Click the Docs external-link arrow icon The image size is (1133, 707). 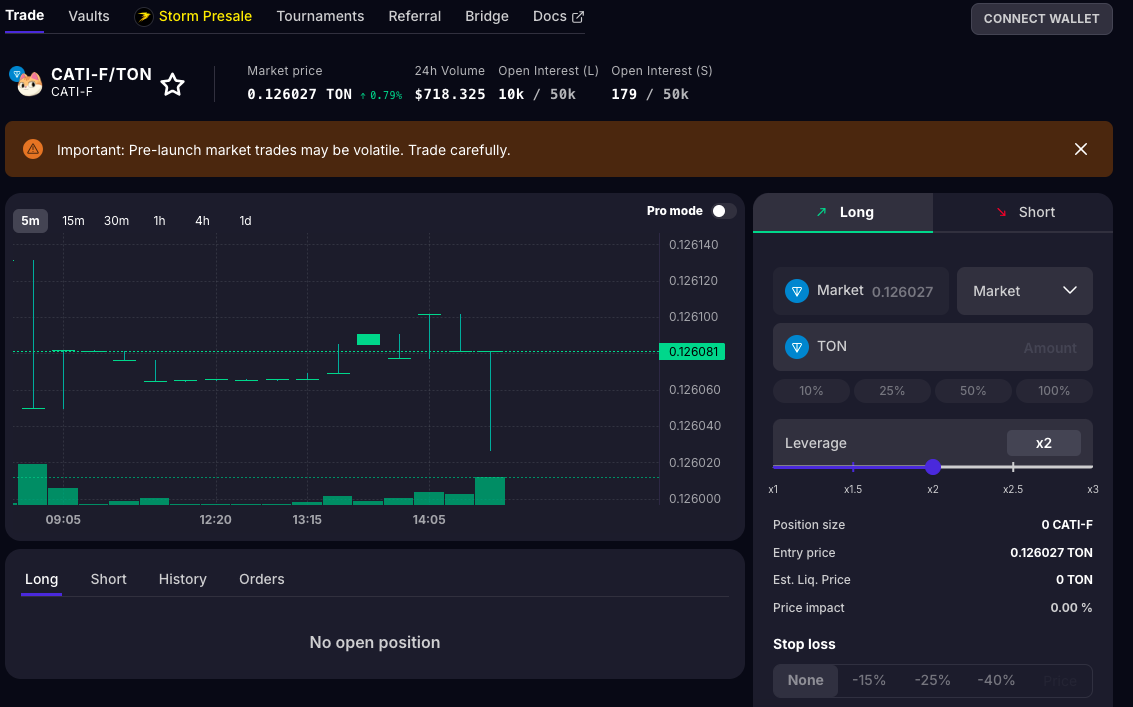click(578, 17)
